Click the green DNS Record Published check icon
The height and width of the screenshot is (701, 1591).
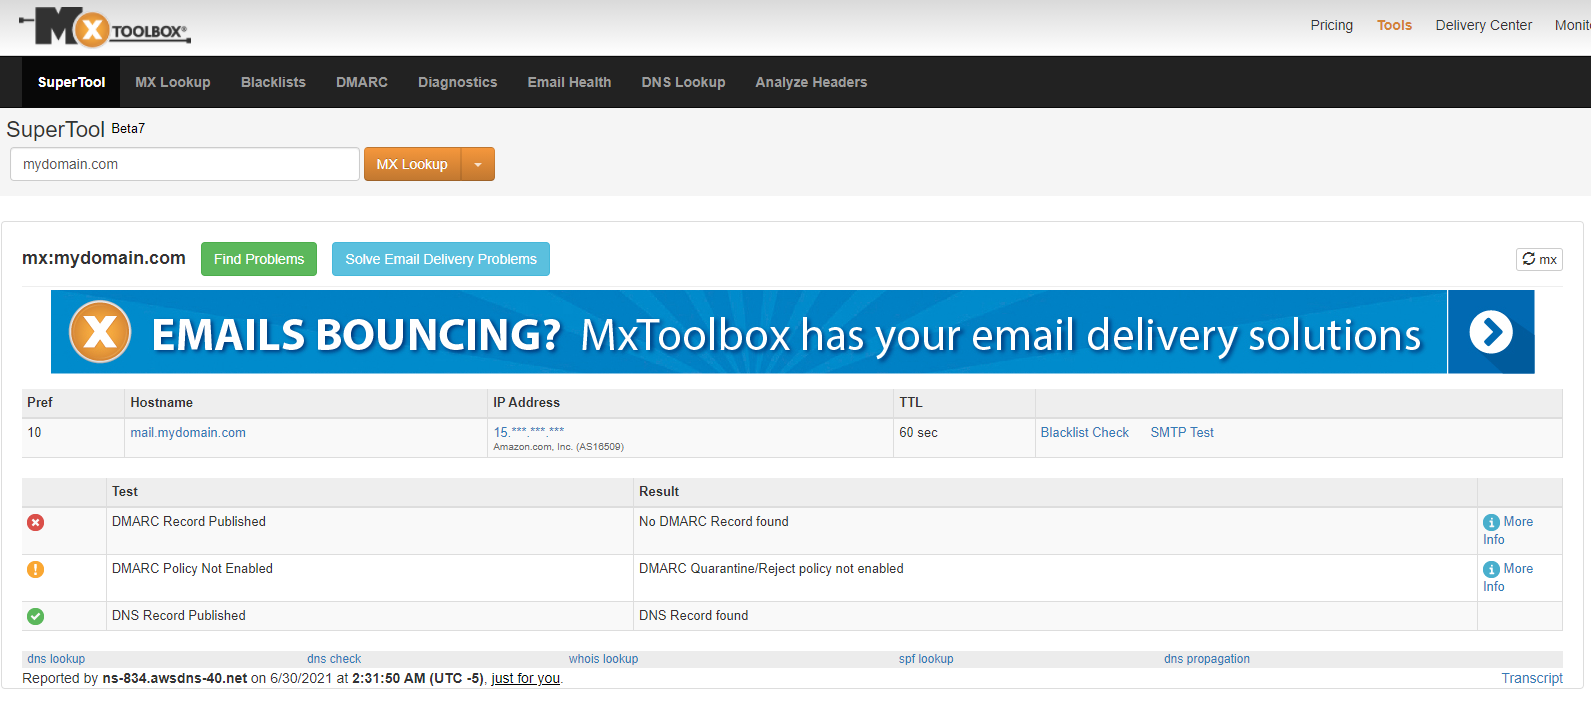35,616
